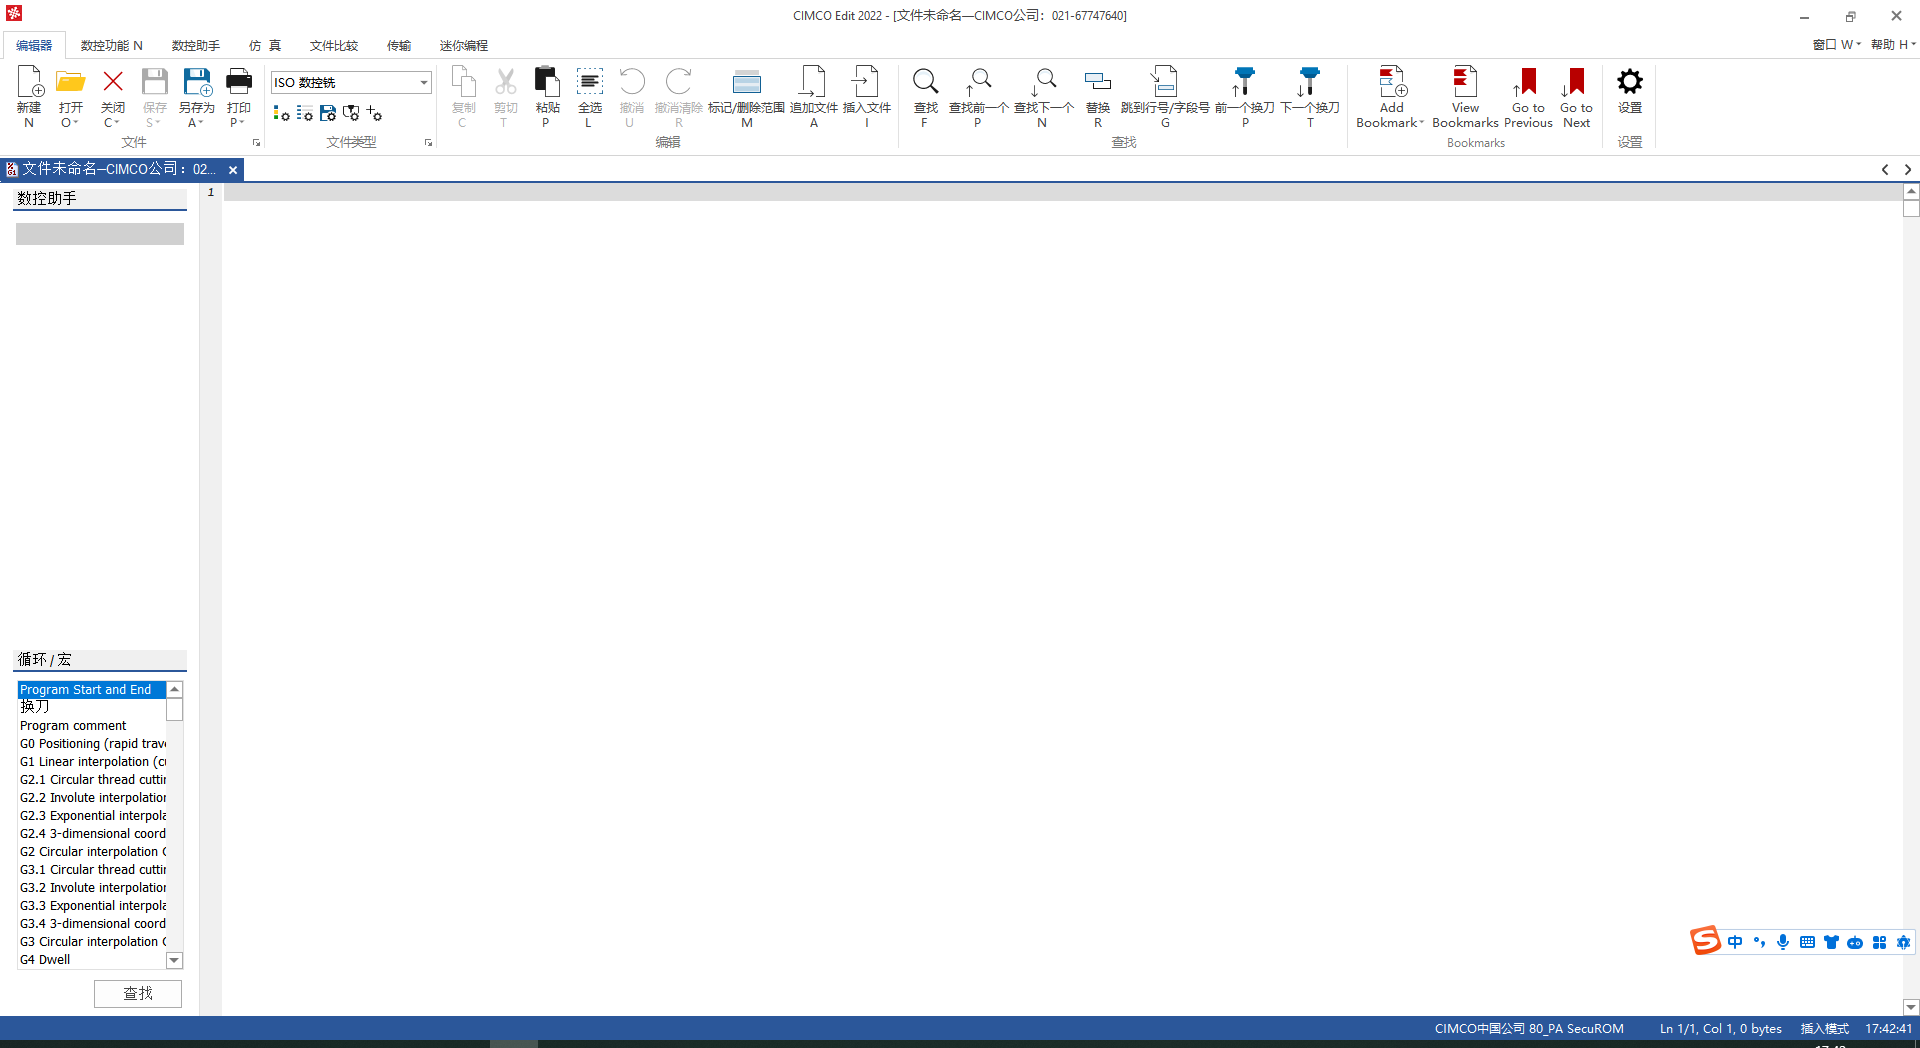Find previous match with 查找前一个

point(978,96)
